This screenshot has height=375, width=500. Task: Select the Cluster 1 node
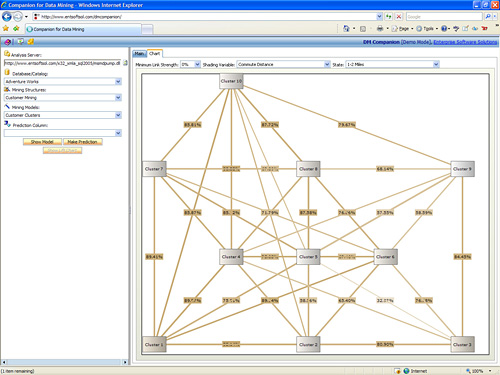coord(154,344)
